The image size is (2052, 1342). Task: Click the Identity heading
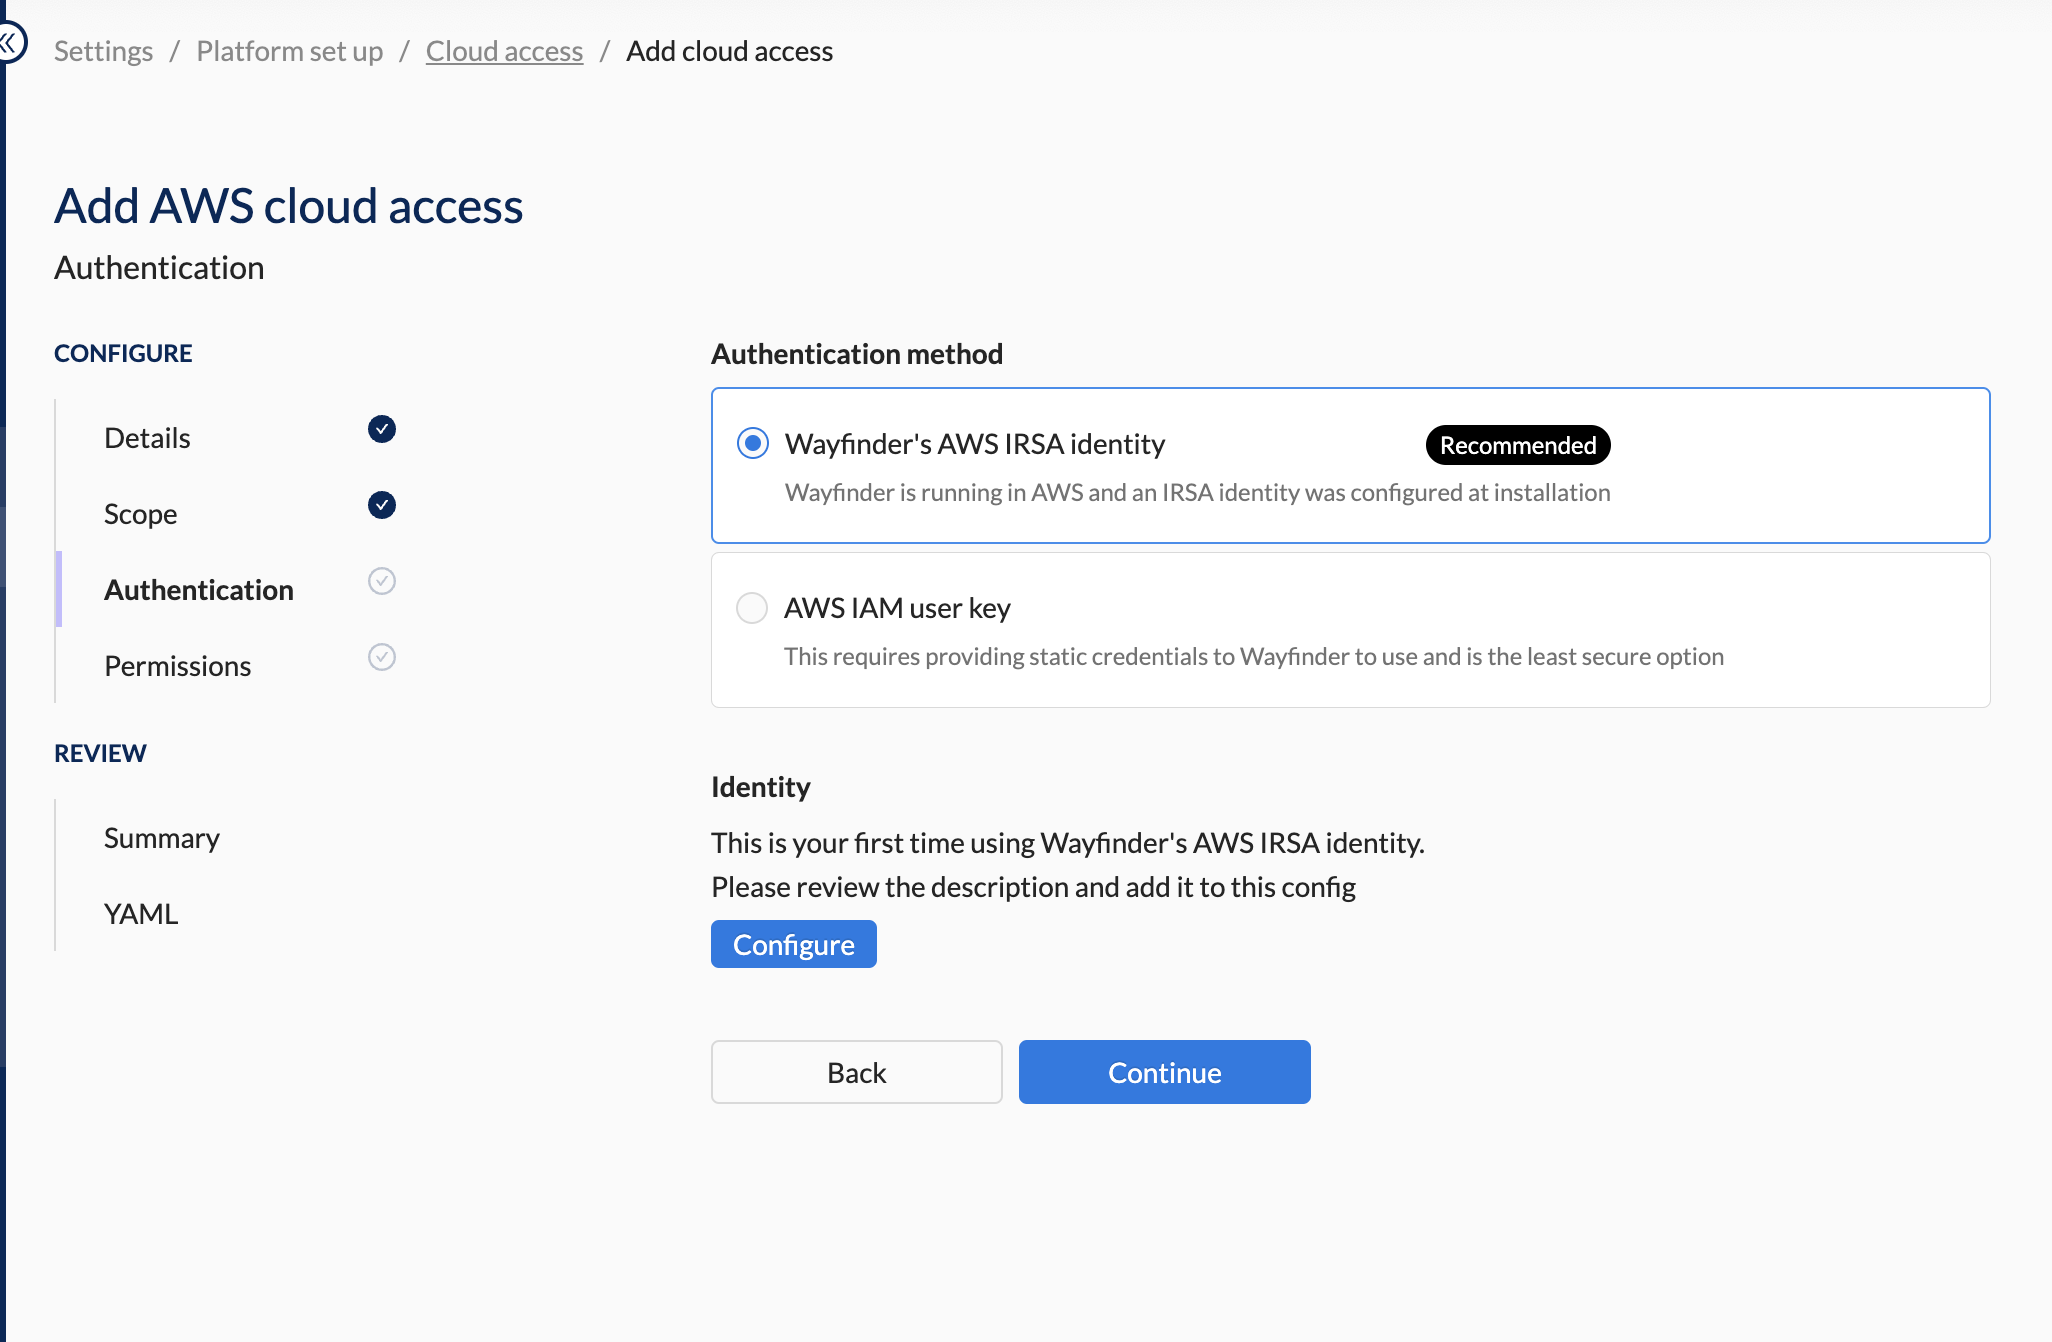tap(760, 787)
